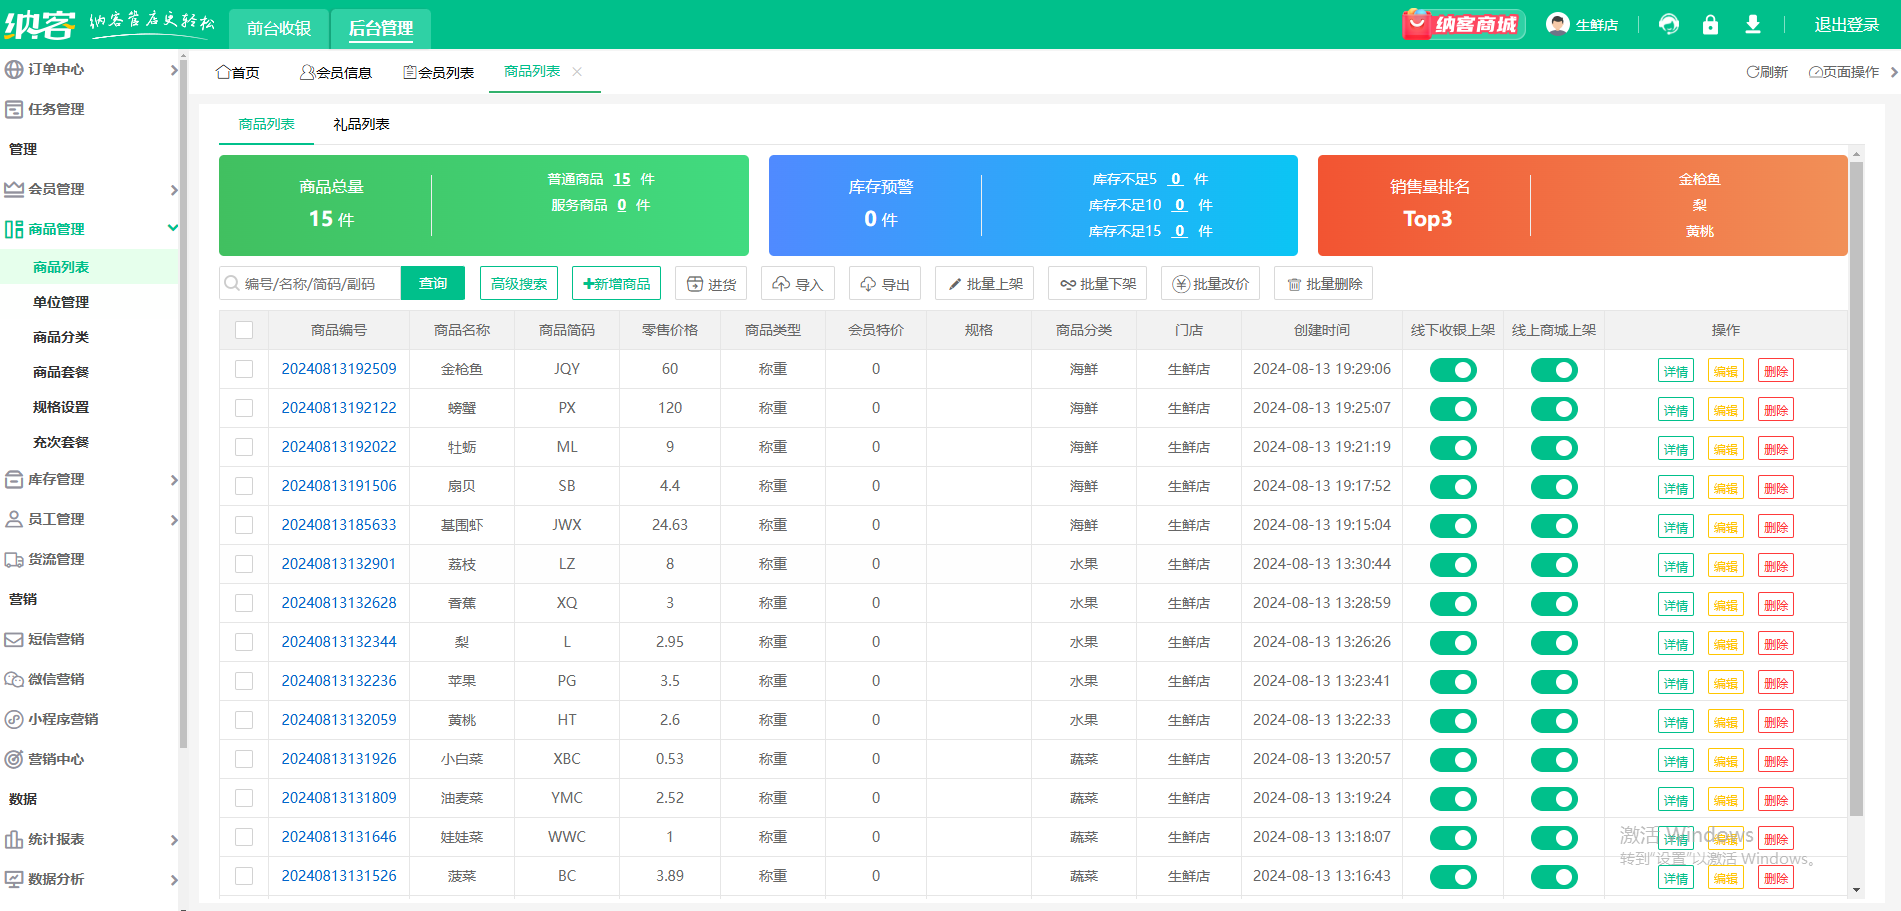Screen dimensions: 1901x911
Task: Click the 订单中心 globe icon
Action: pos(14,69)
